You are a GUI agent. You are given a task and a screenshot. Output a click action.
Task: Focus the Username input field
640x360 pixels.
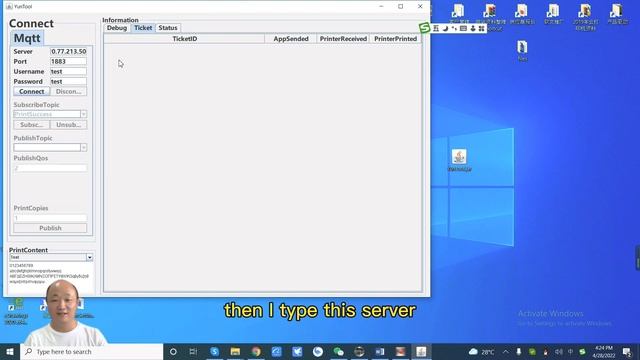click(x=68, y=71)
